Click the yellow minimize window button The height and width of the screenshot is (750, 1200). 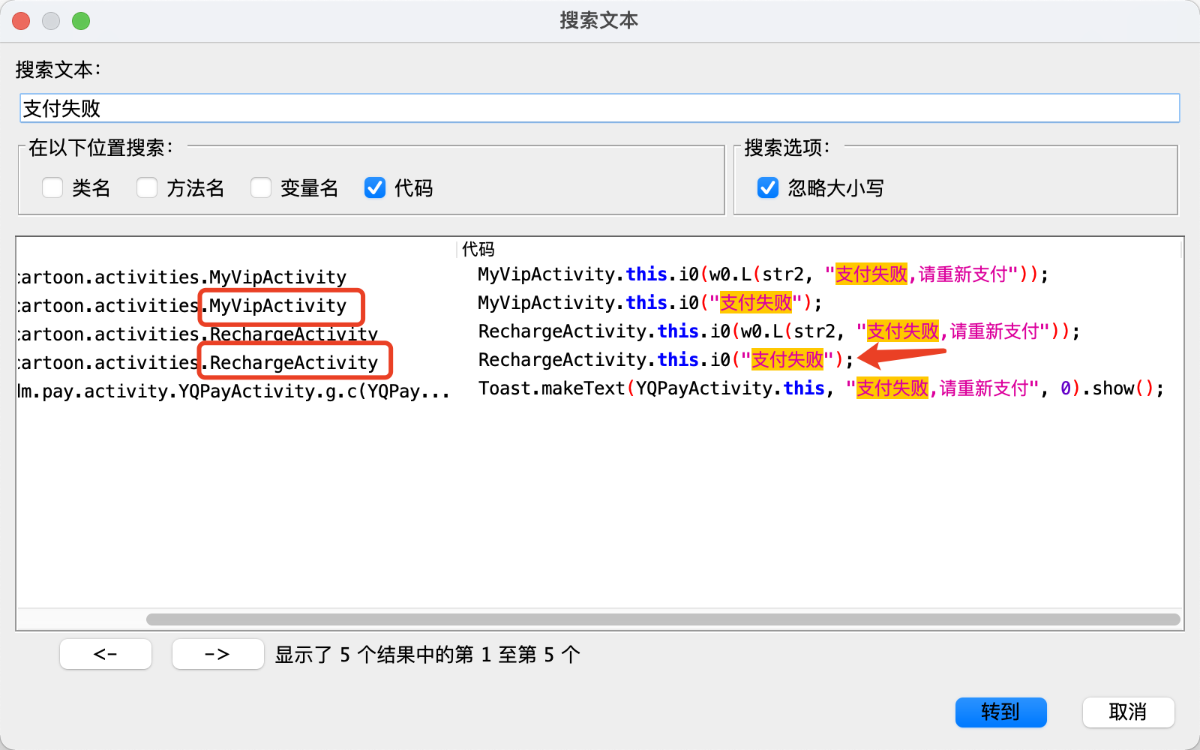(x=51, y=20)
